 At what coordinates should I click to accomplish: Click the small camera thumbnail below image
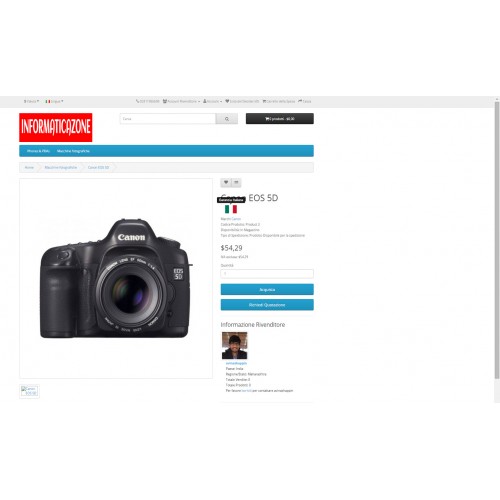(29, 391)
